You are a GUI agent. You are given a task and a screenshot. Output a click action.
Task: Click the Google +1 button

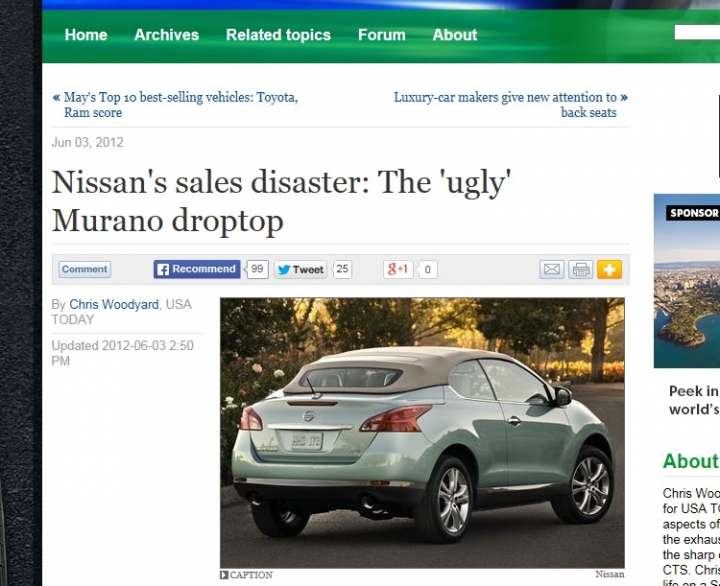click(398, 270)
